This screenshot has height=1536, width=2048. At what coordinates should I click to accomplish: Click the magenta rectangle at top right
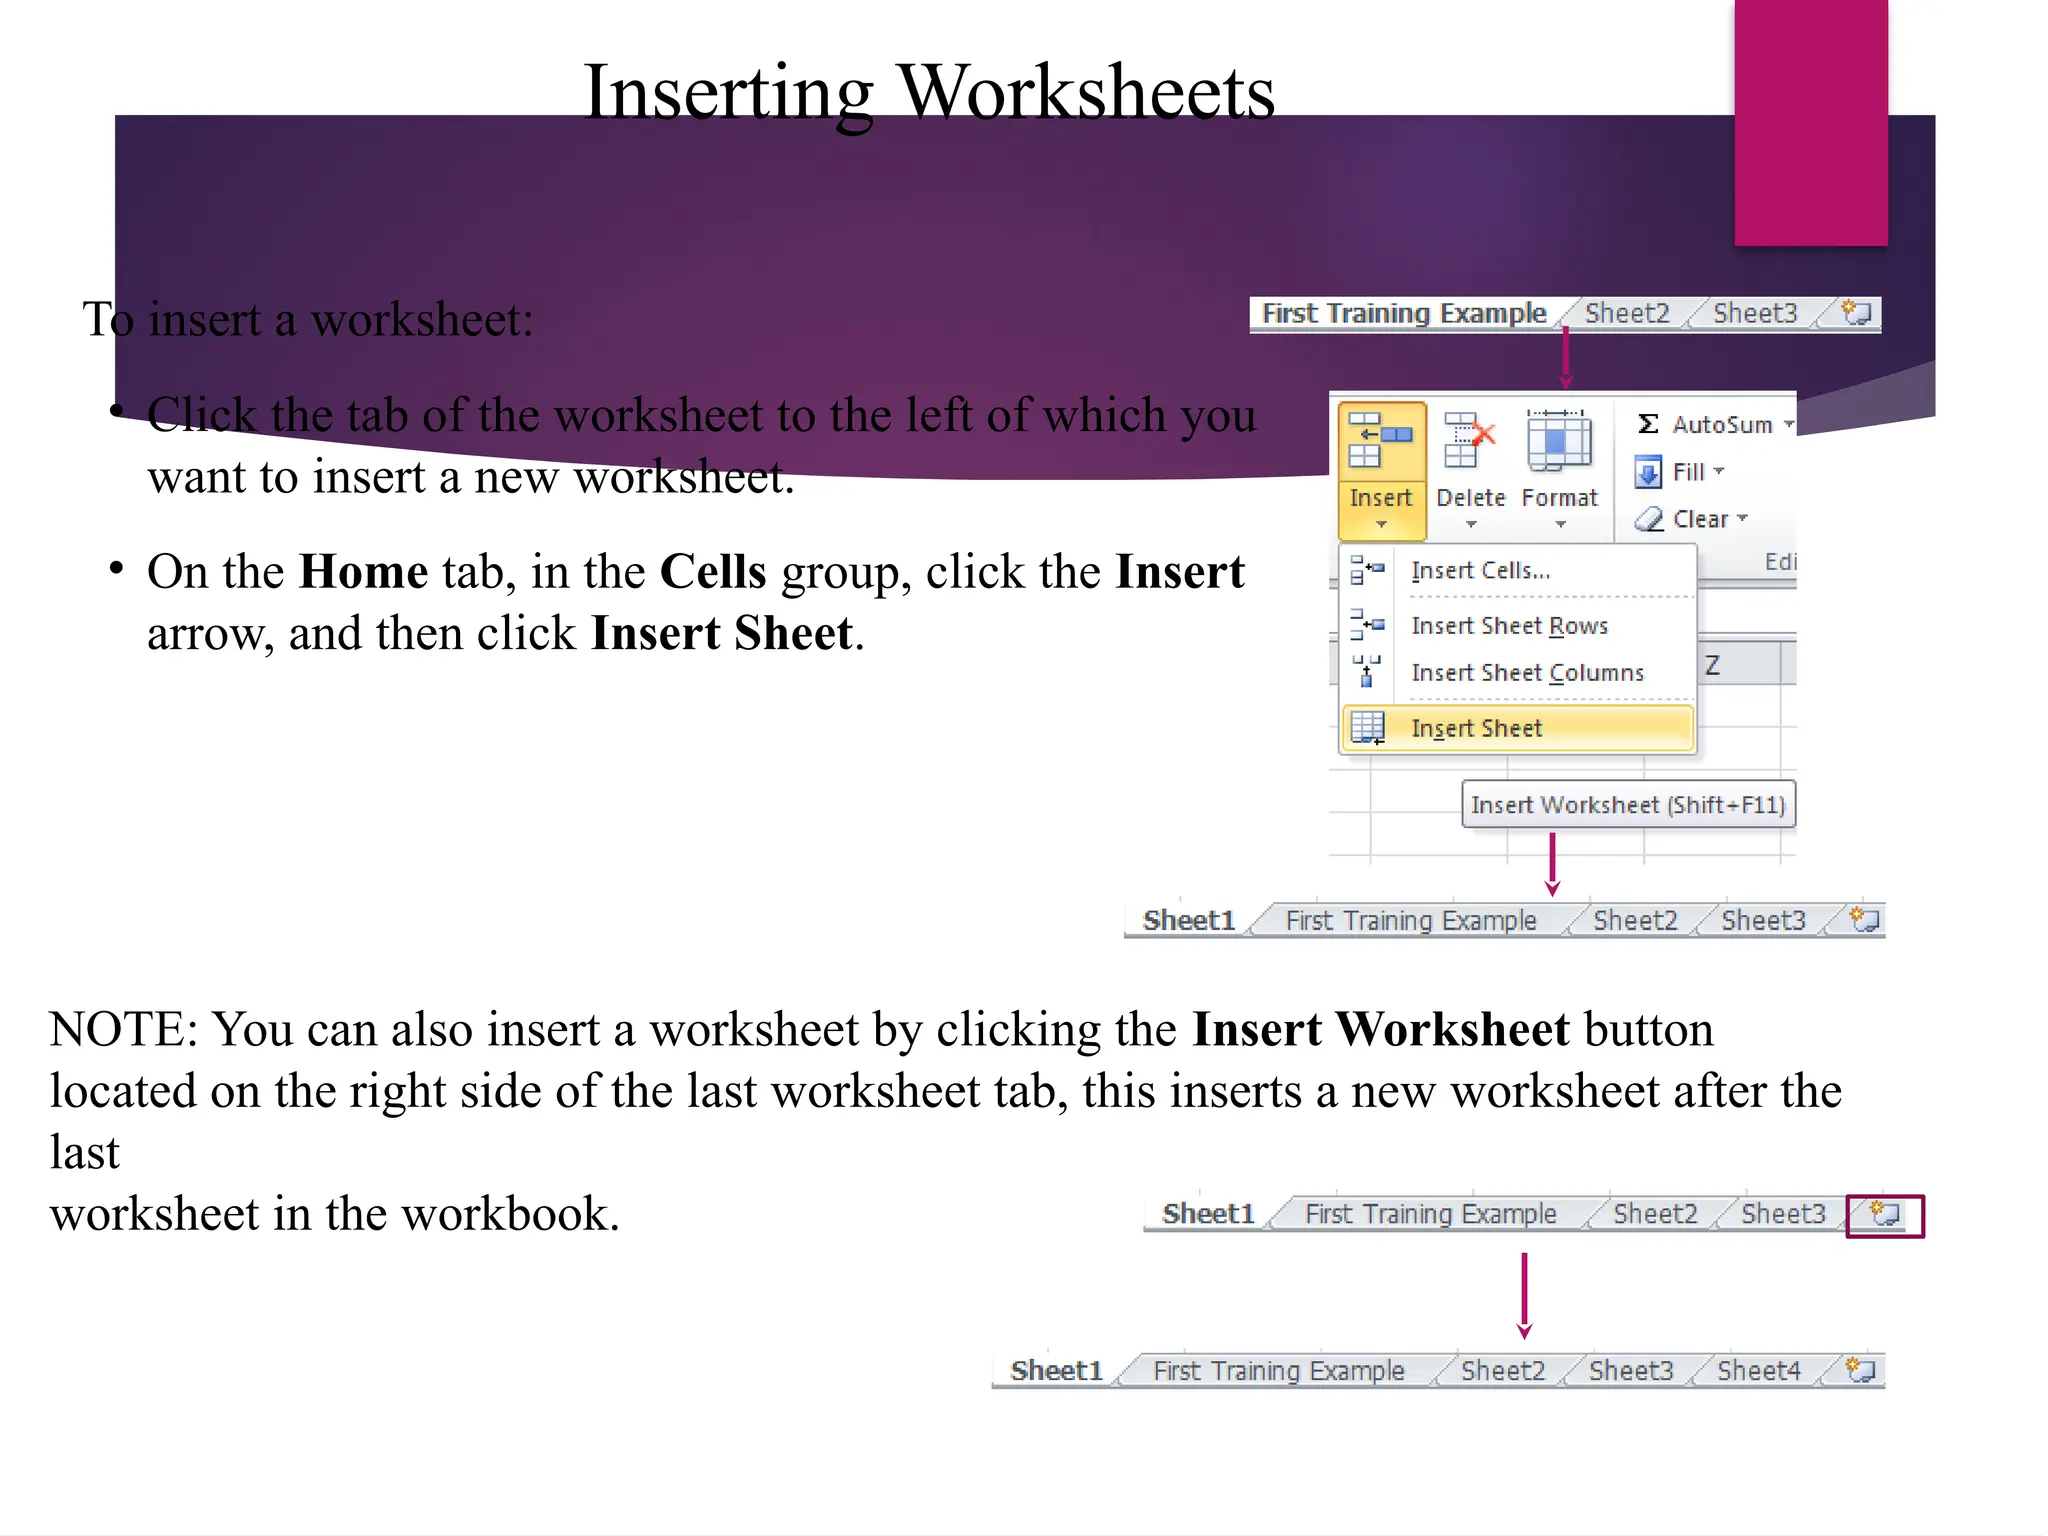coord(1810,122)
